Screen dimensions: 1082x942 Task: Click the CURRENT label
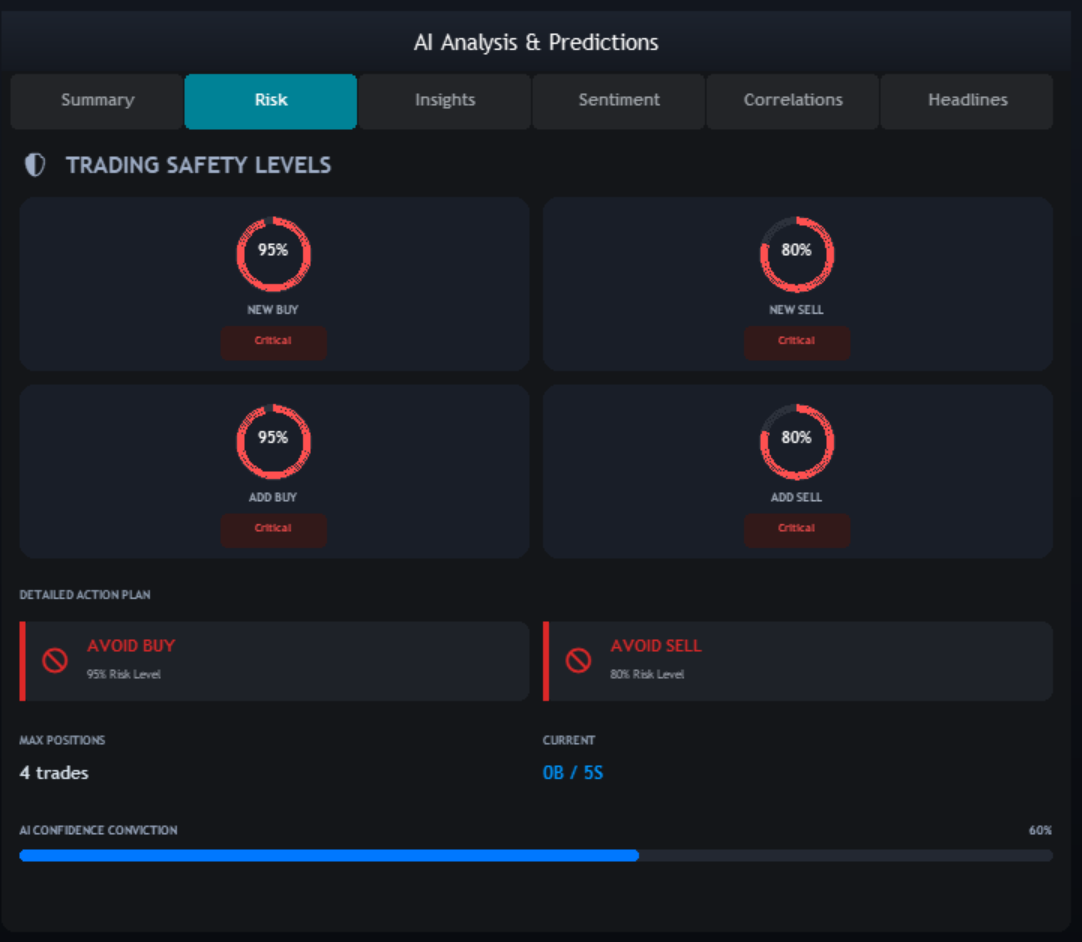click(x=569, y=740)
